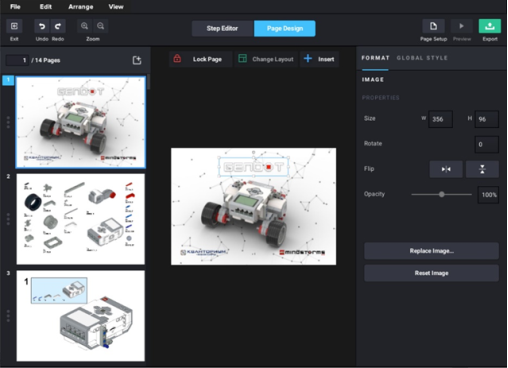This screenshot has height=368, width=508.
Task: Redo the last action
Action: click(x=58, y=26)
